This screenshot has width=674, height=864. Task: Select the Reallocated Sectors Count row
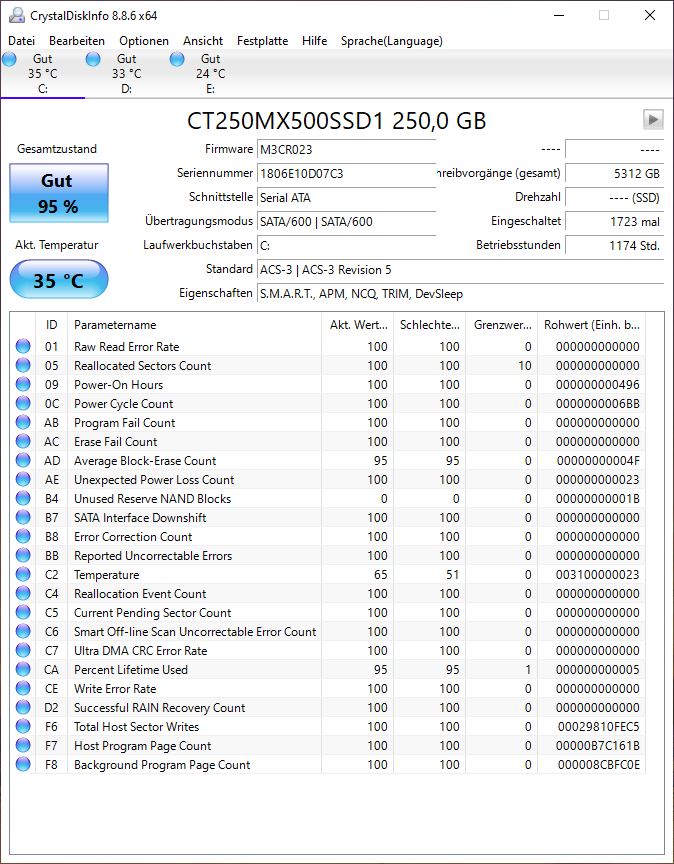(x=328, y=366)
